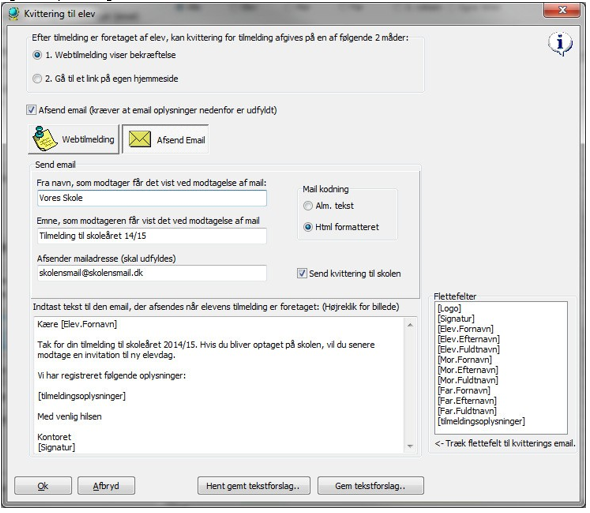Click the Ok button
The image size is (590, 513).
pyautogui.click(x=43, y=486)
